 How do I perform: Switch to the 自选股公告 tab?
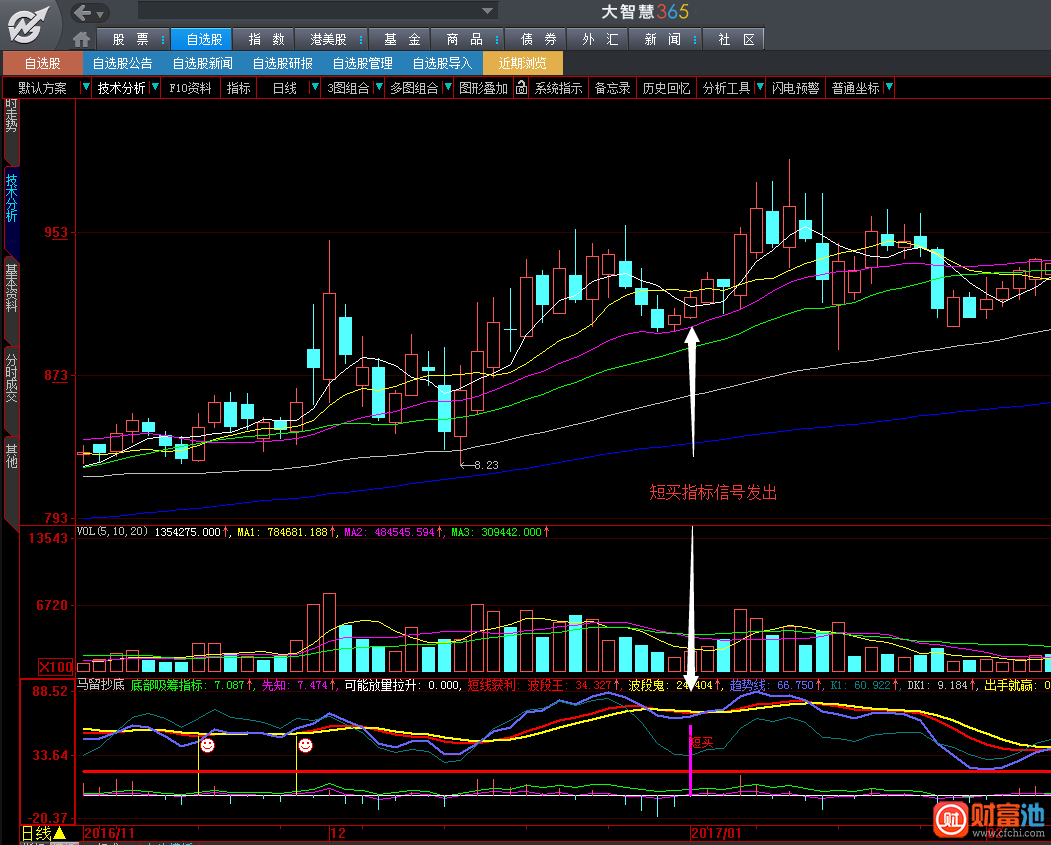[123, 64]
